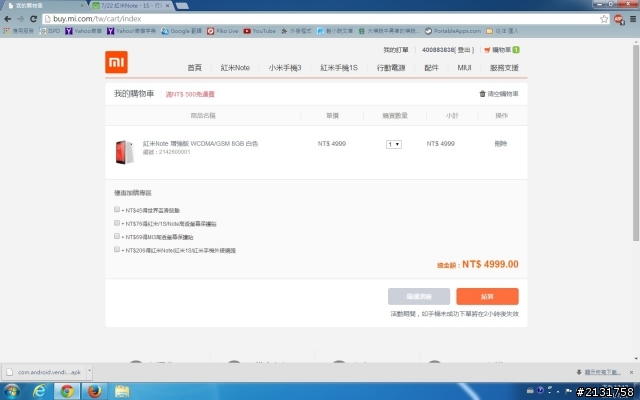Open 小米手機3 nav item

click(x=285, y=68)
